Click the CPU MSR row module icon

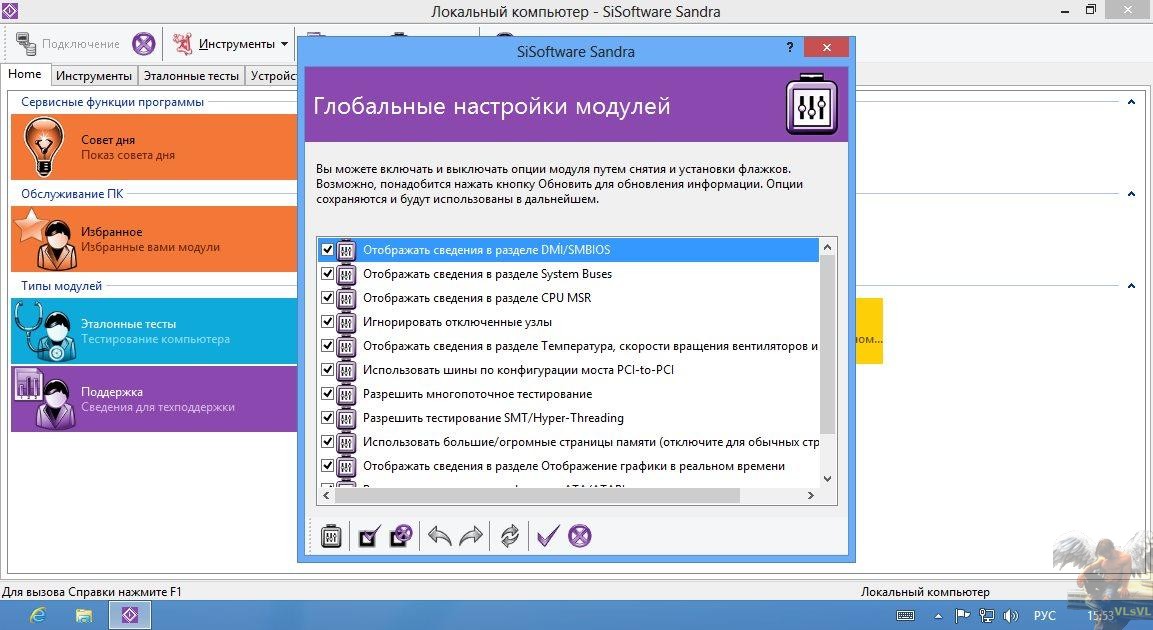coord(346,298)
